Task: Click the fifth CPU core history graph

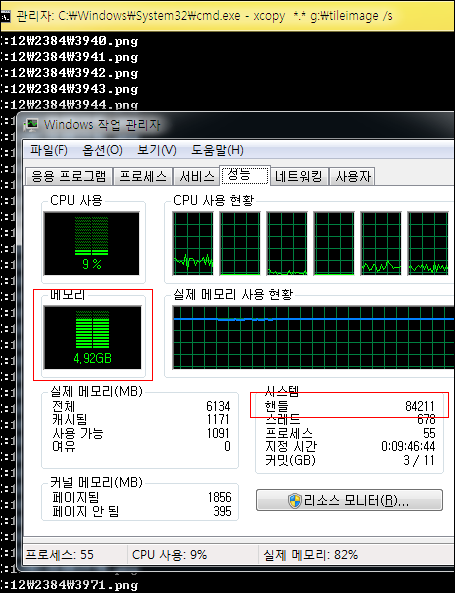Action: [381, 244]
